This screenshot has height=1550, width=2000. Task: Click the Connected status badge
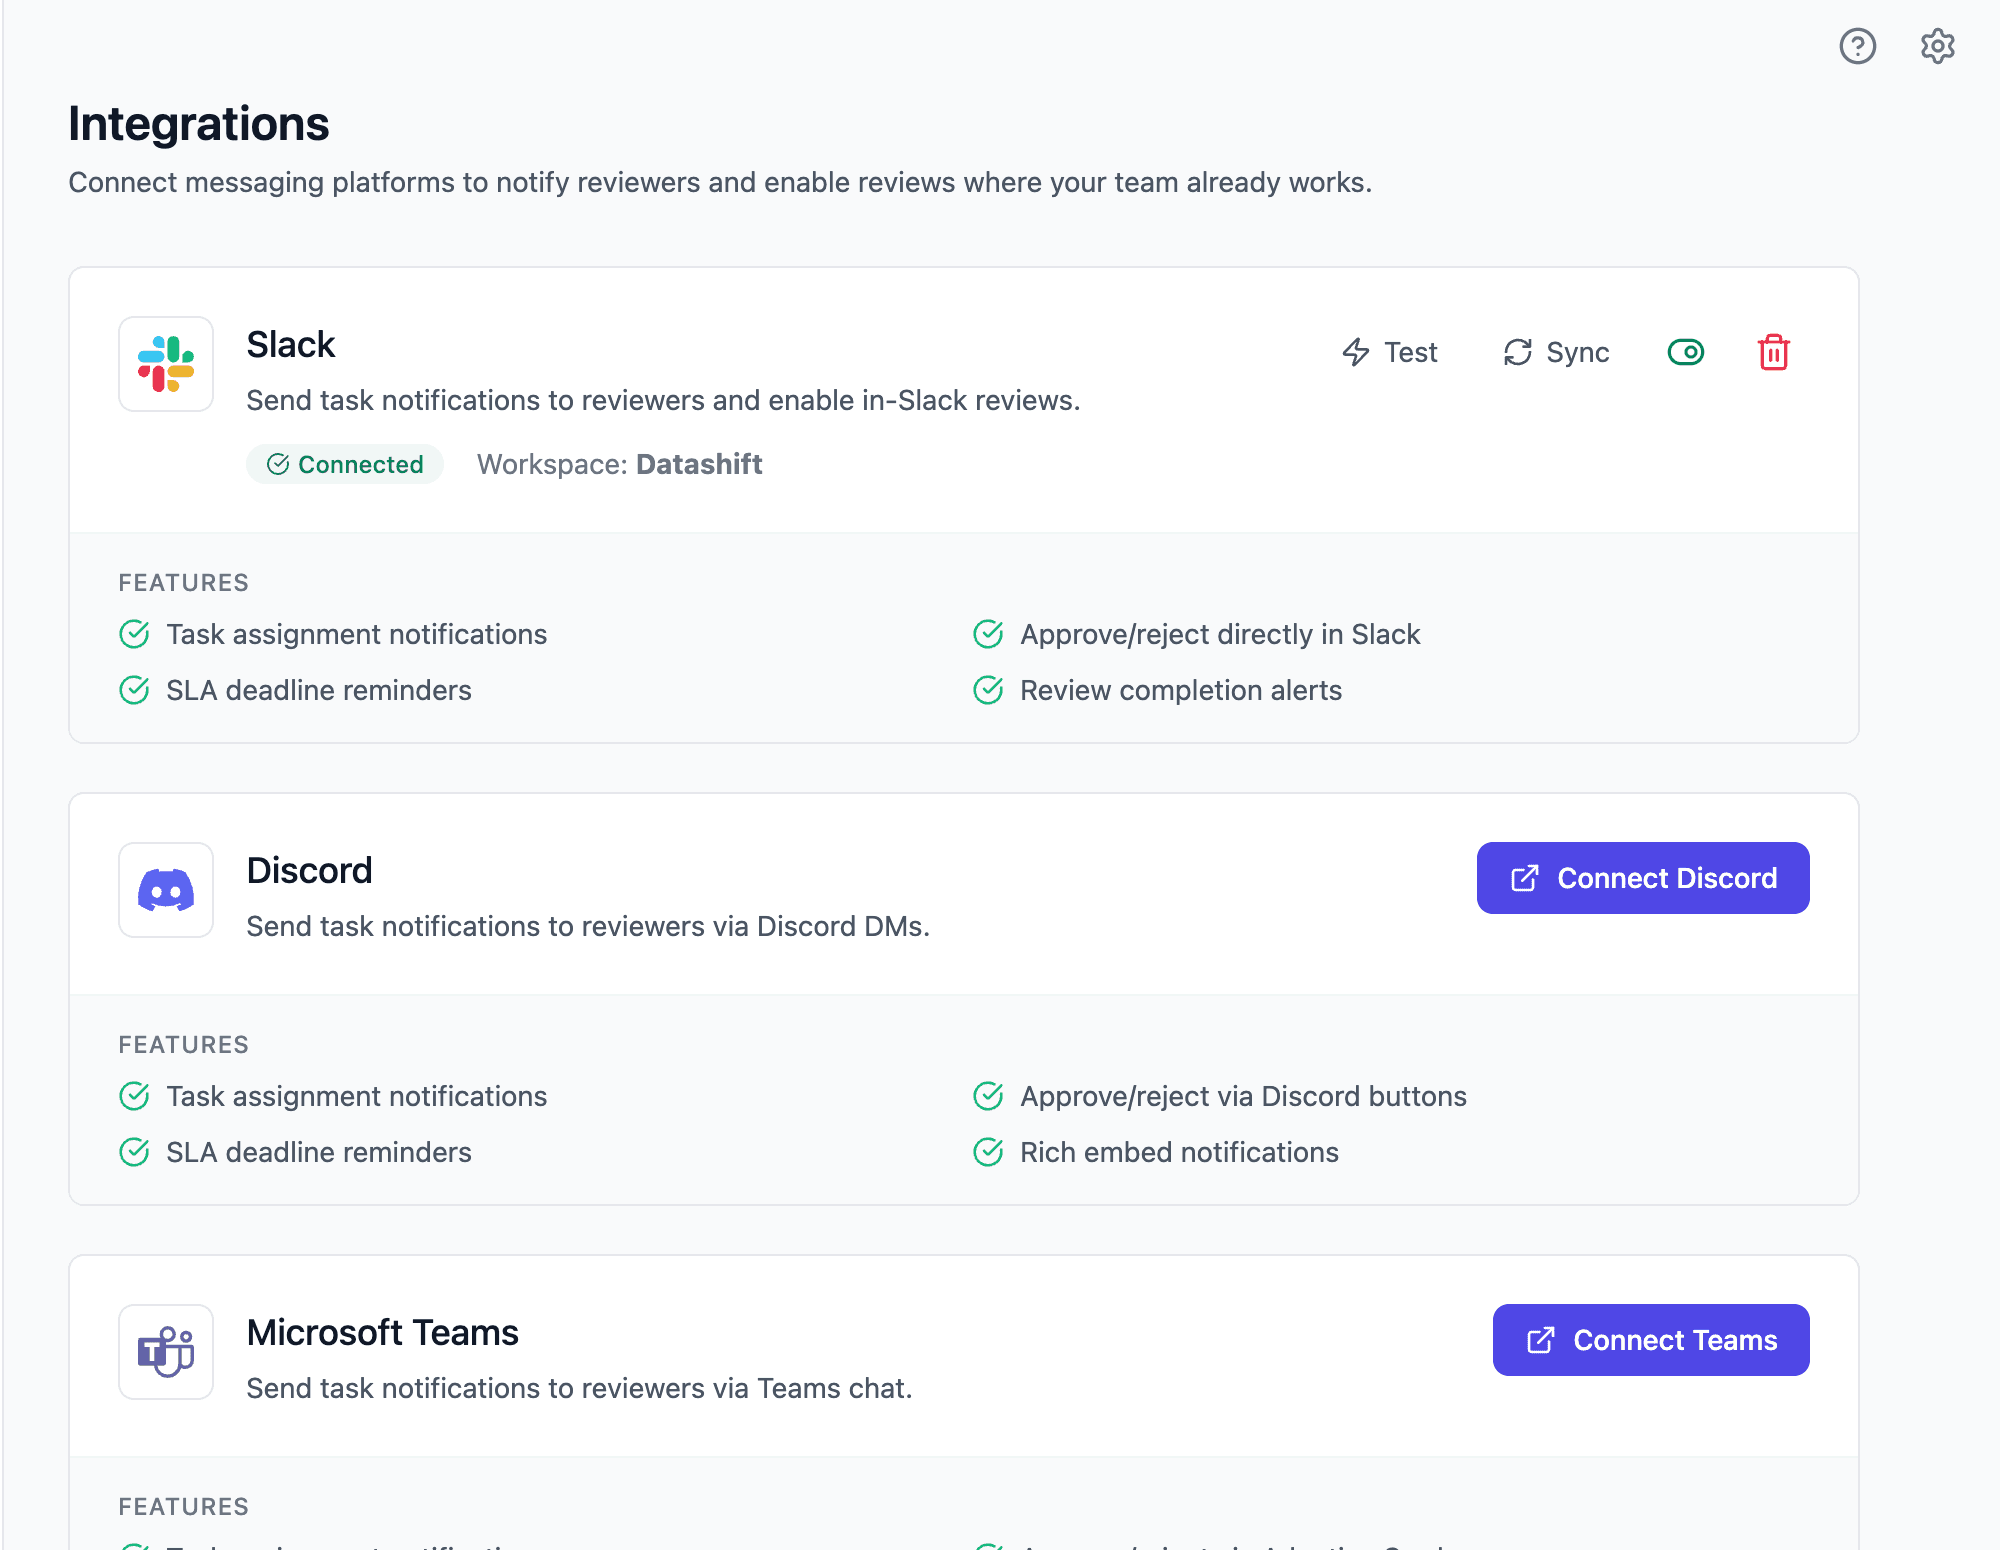(344, 464)
